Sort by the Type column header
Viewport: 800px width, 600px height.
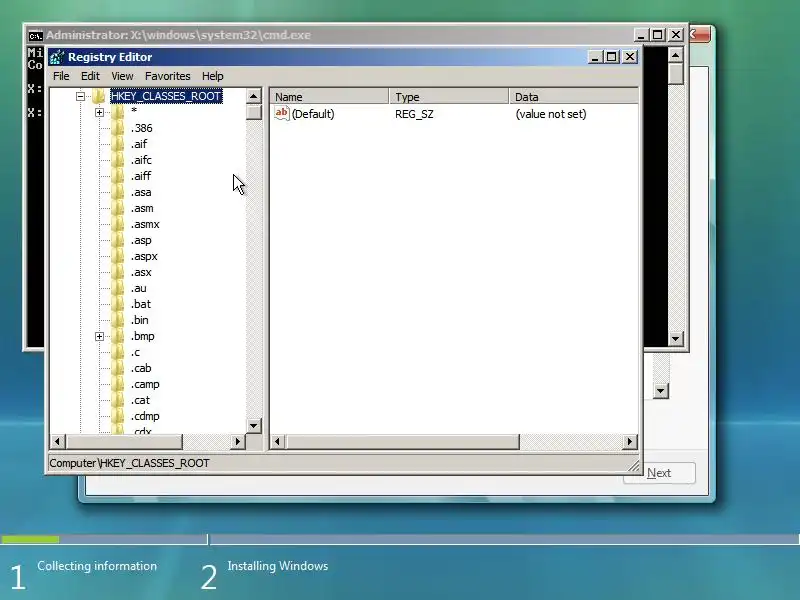pos(449,96)
